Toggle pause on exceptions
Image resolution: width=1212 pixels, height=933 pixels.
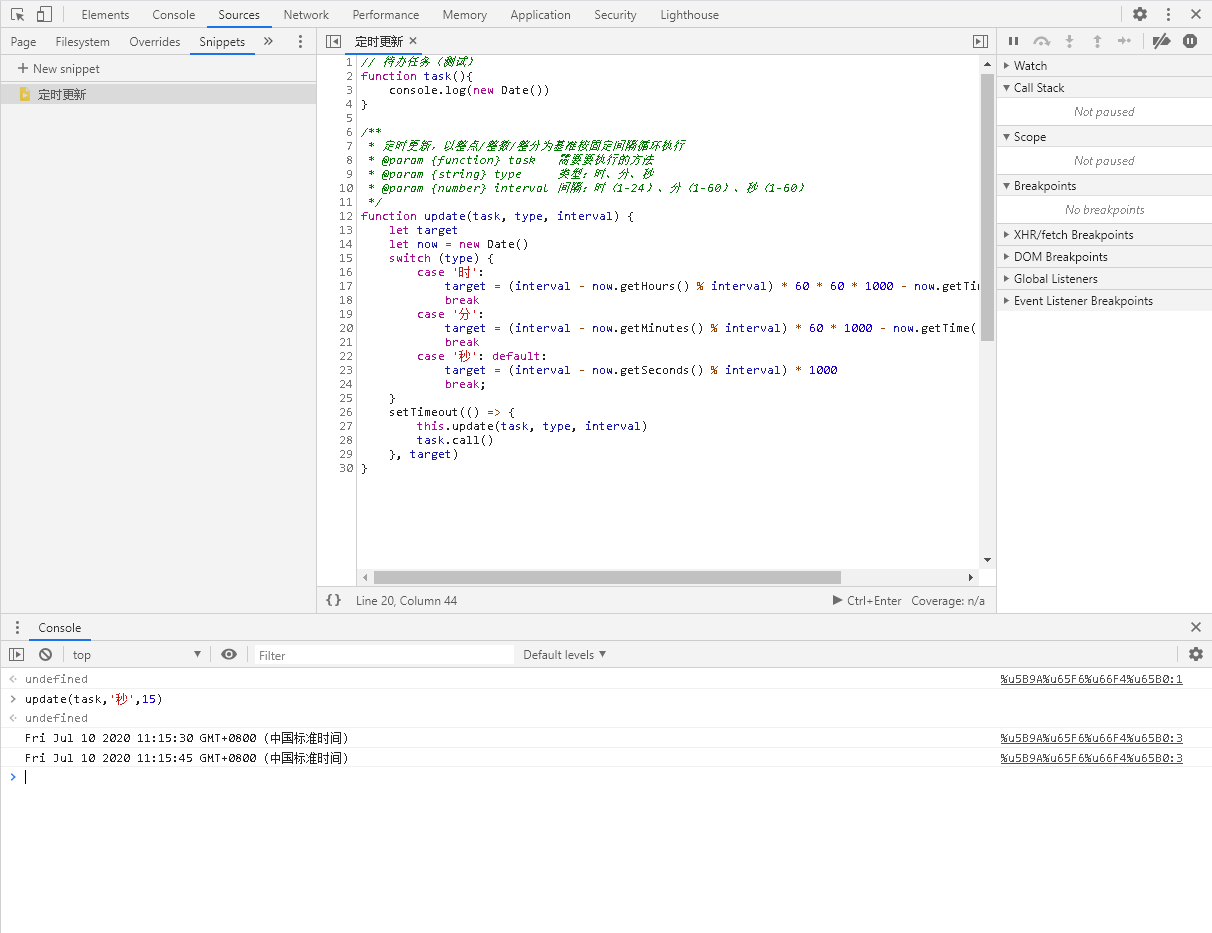1190,41
